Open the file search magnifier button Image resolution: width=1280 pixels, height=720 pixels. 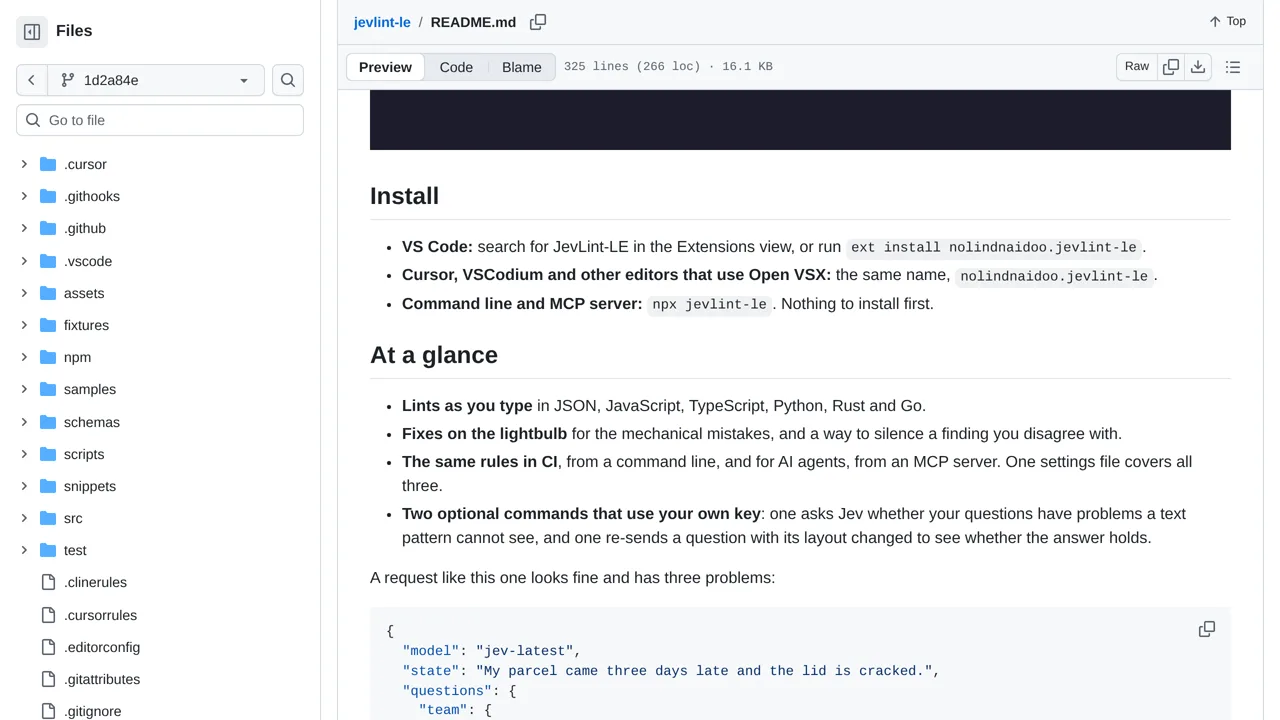click(x=288, y=80)
